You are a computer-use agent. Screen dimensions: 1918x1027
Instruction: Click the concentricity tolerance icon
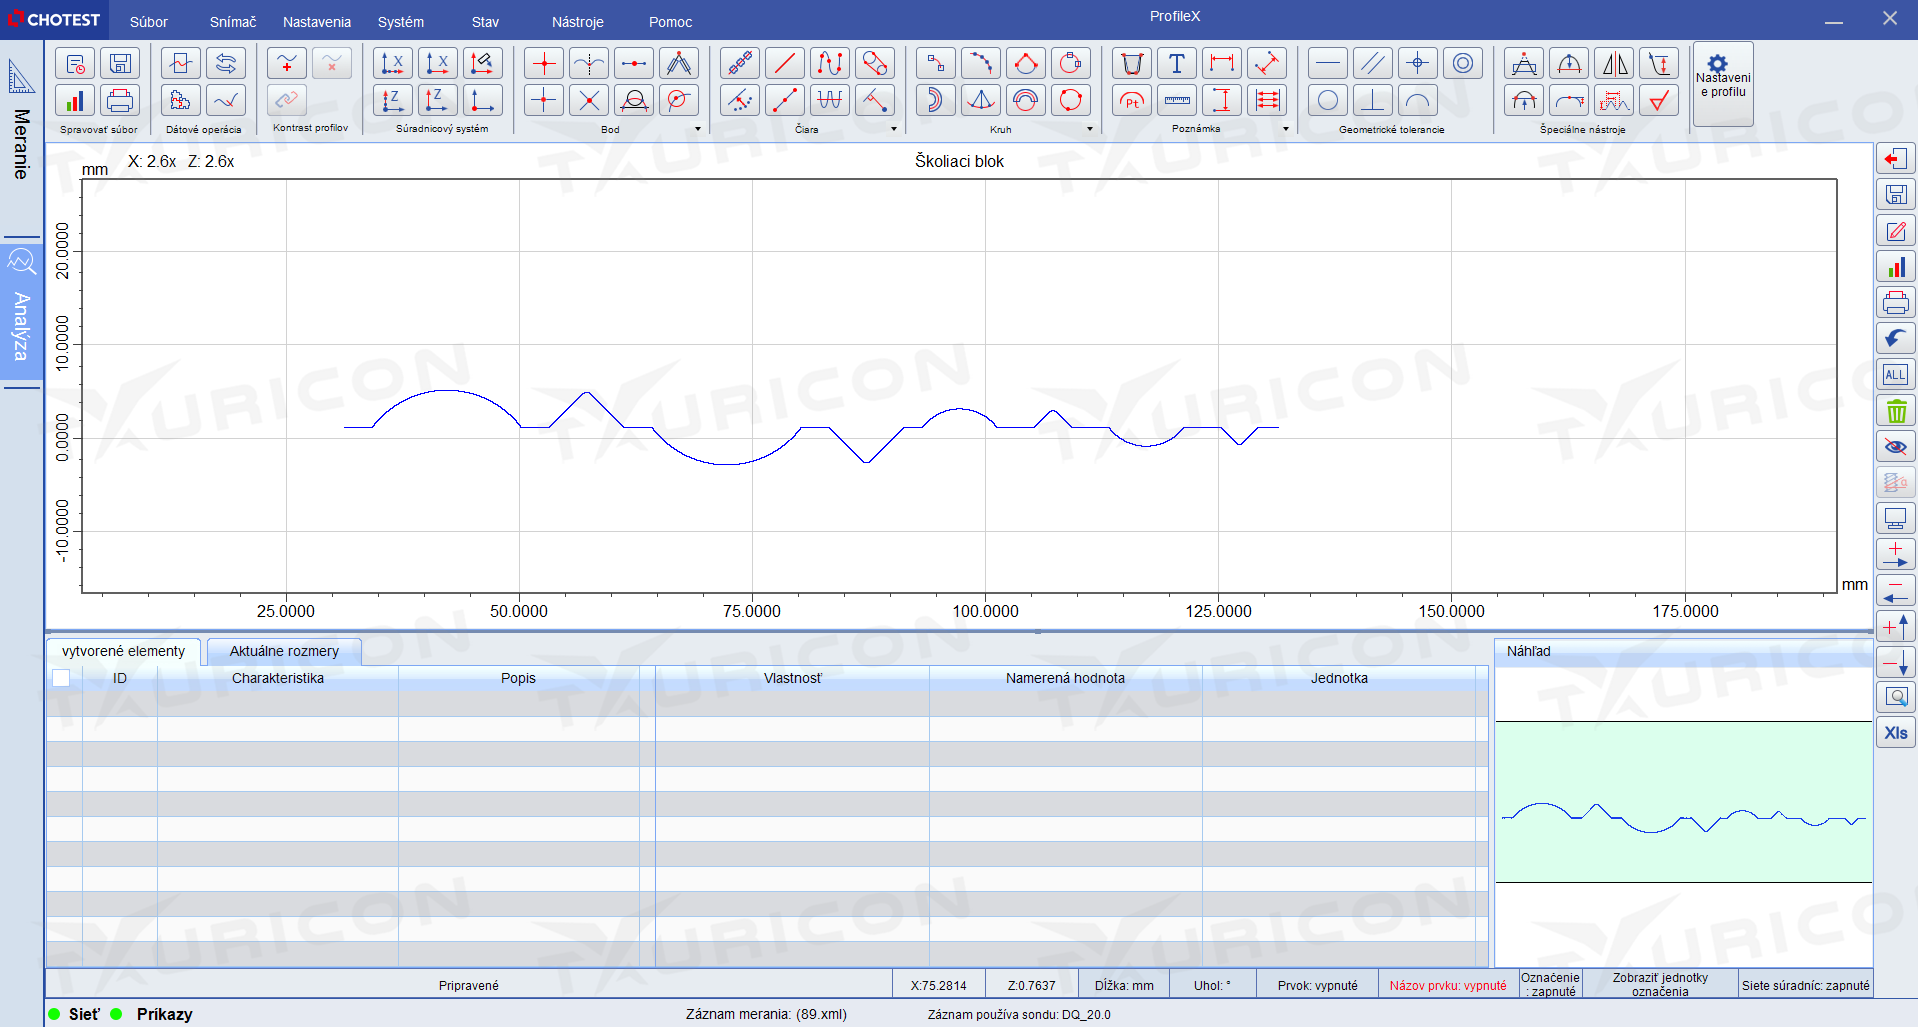click(1462, 64)
